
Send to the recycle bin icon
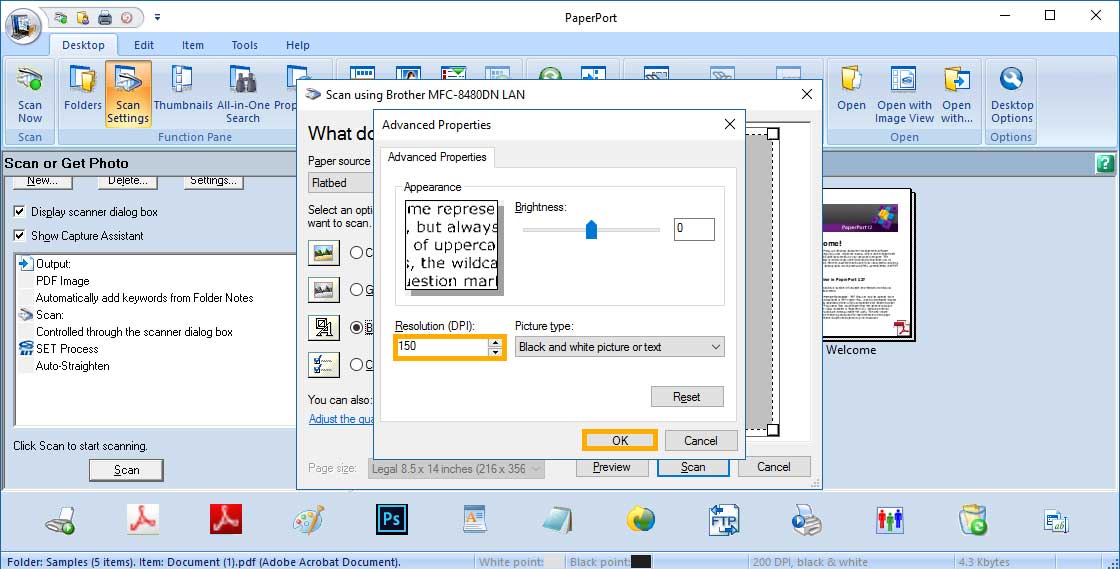point(972,520)
